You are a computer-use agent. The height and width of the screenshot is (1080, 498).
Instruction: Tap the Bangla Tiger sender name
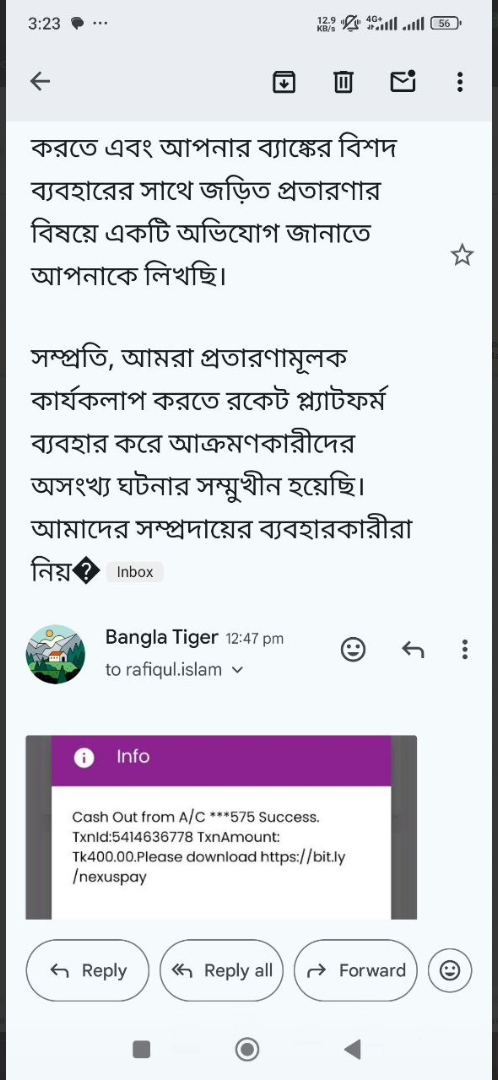point(161,637)
